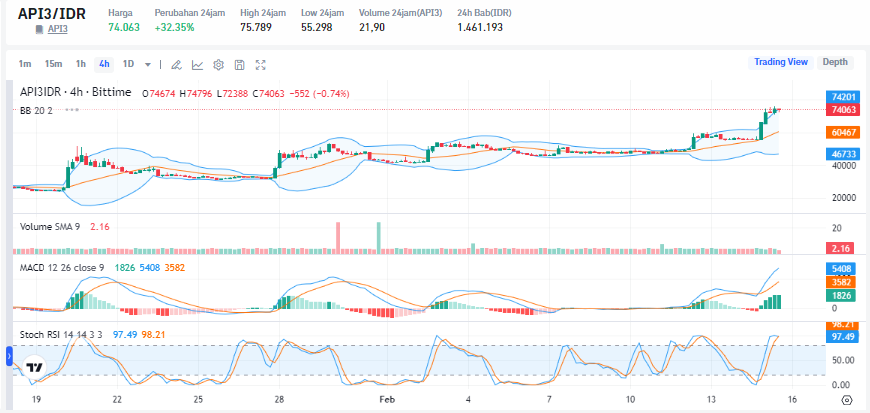Click the Harga value 74.063
Image resolution: width=870 pixels, height=413 pixels.
click(124, 27)
